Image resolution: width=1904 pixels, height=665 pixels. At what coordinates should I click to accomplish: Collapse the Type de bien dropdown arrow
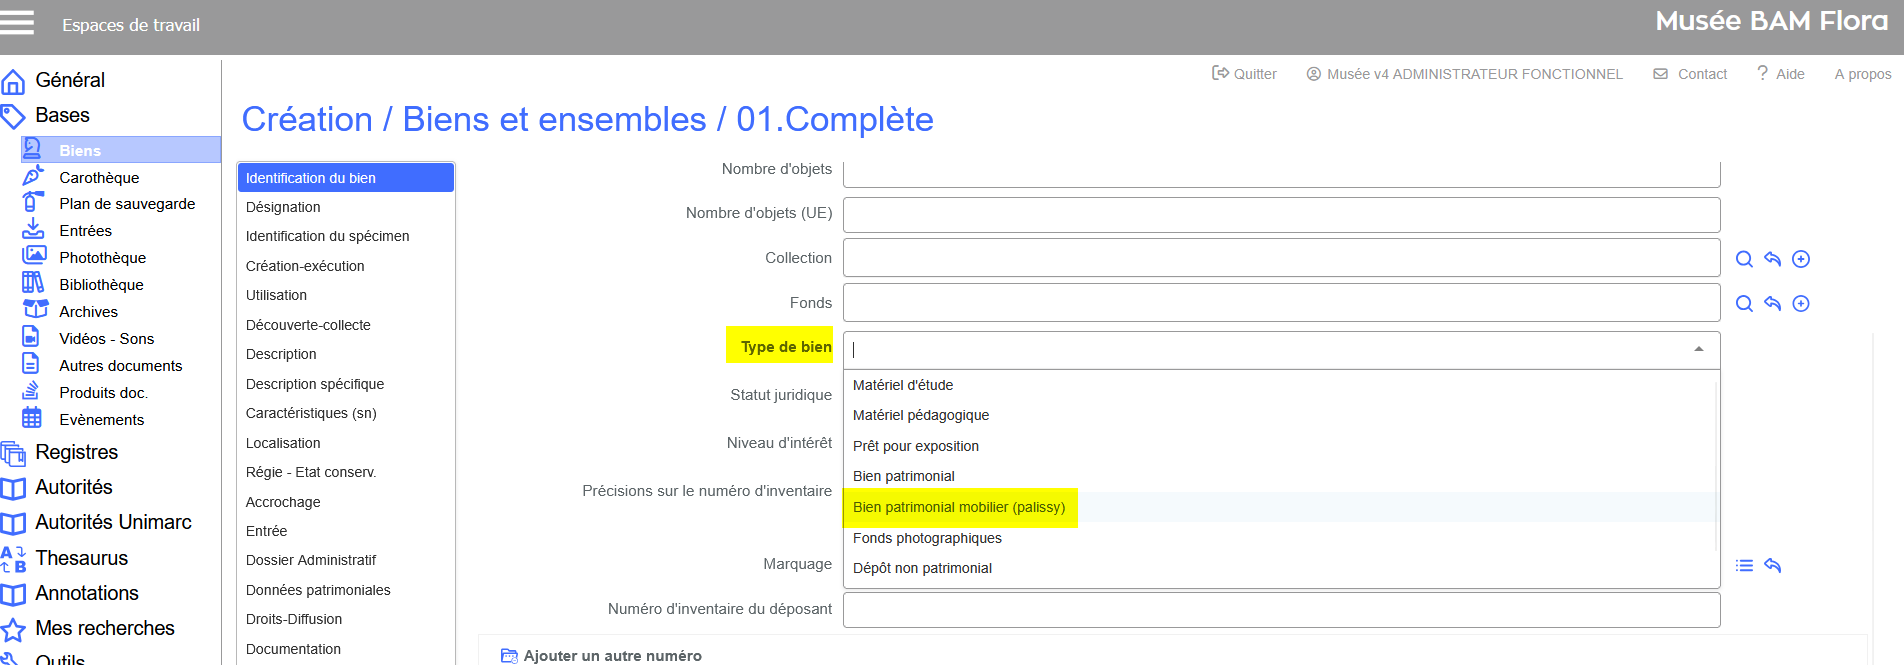1698,349
